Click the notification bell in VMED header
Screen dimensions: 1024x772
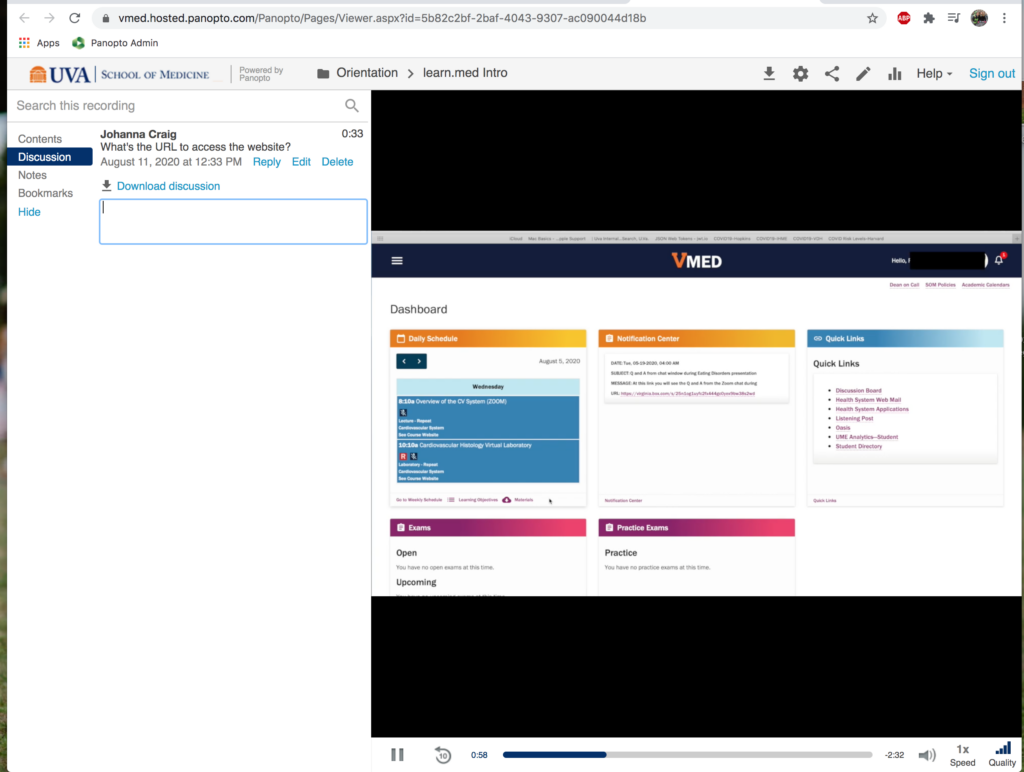tap(999, 260)
